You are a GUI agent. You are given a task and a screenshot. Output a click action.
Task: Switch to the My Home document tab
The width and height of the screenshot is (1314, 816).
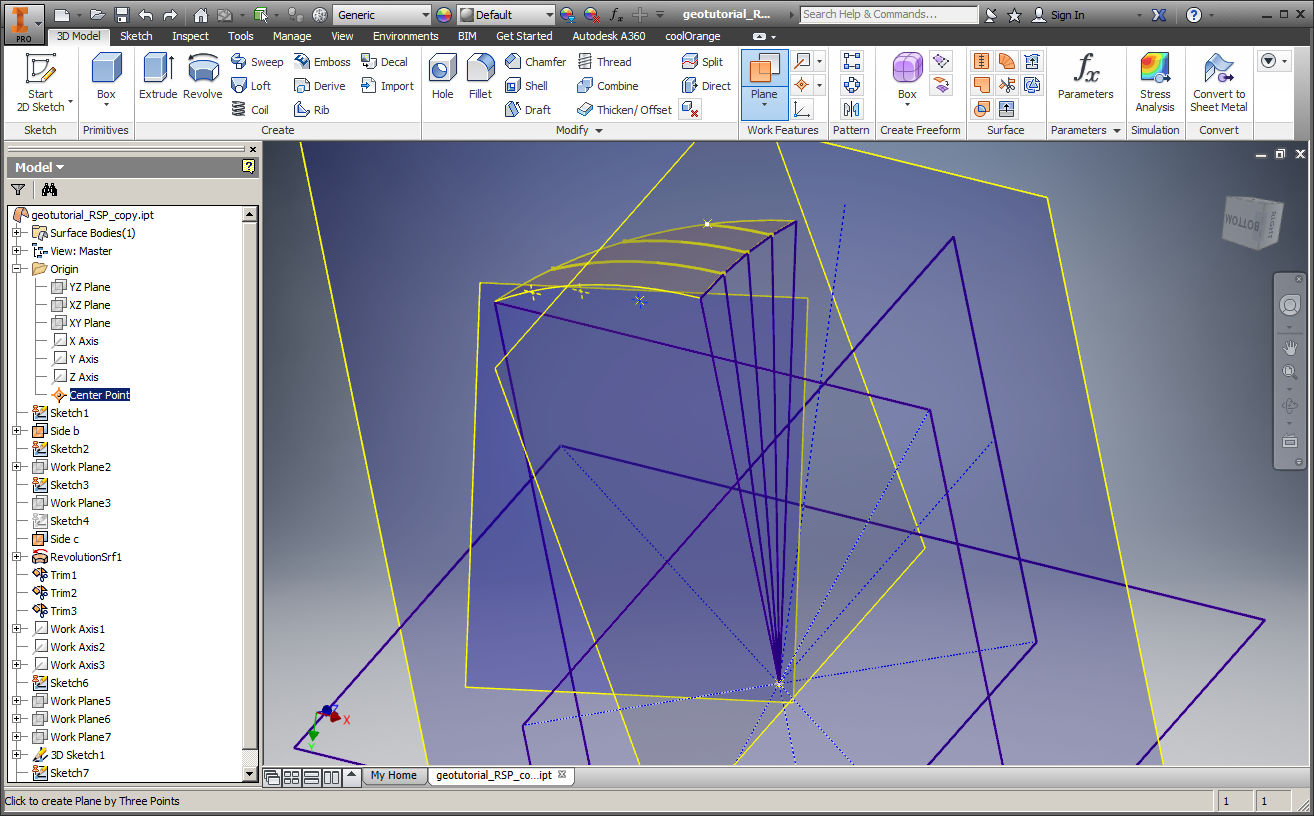(393, 775)
